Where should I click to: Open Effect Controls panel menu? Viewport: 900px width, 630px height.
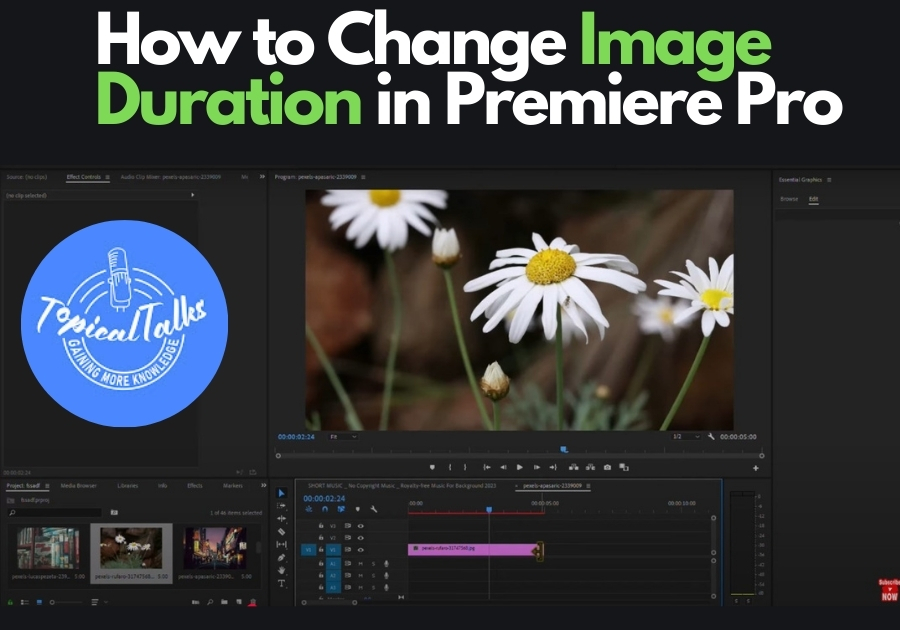click(107, 177)
